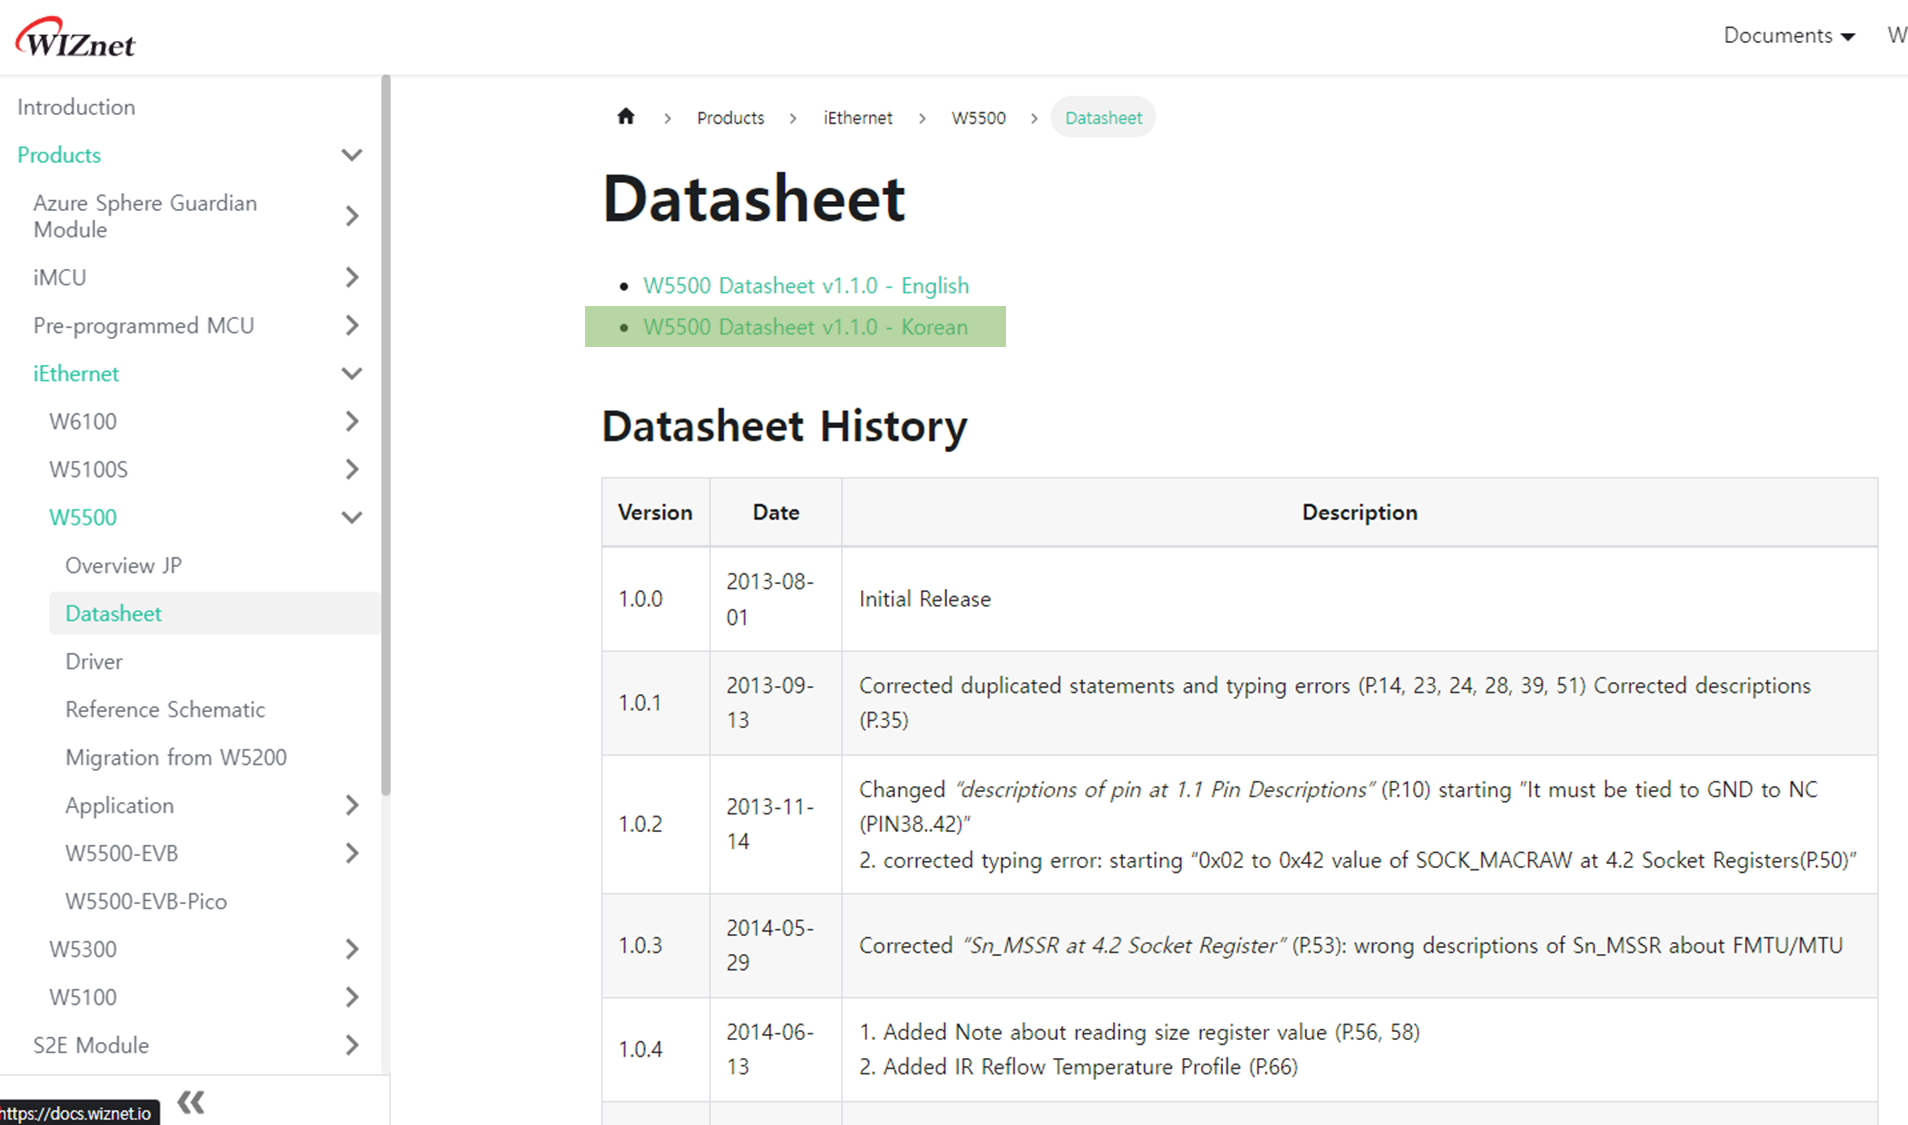The height and width of the screenshot is (1125, 1908).
Task: Go to Products breadcrumb
Action: pyautogui.click(x=730, y=118)
